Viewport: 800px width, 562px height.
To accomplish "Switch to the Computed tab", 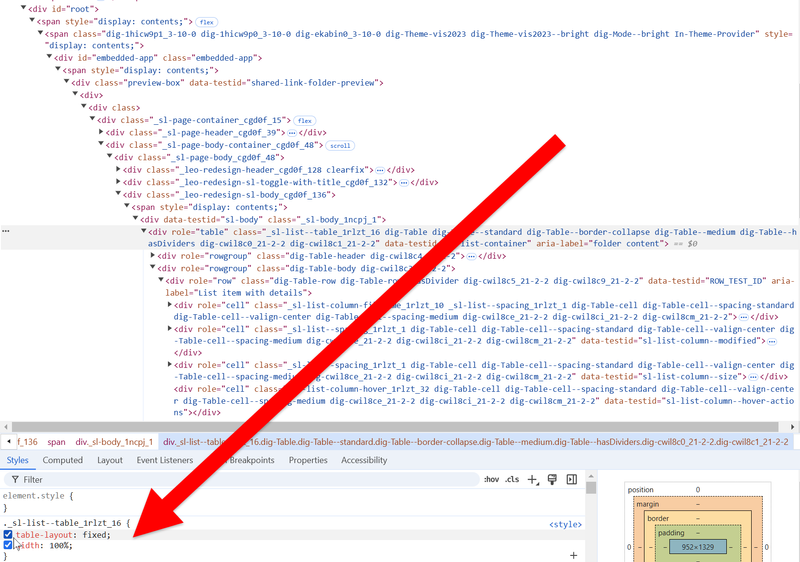I will tap(62, 460).
